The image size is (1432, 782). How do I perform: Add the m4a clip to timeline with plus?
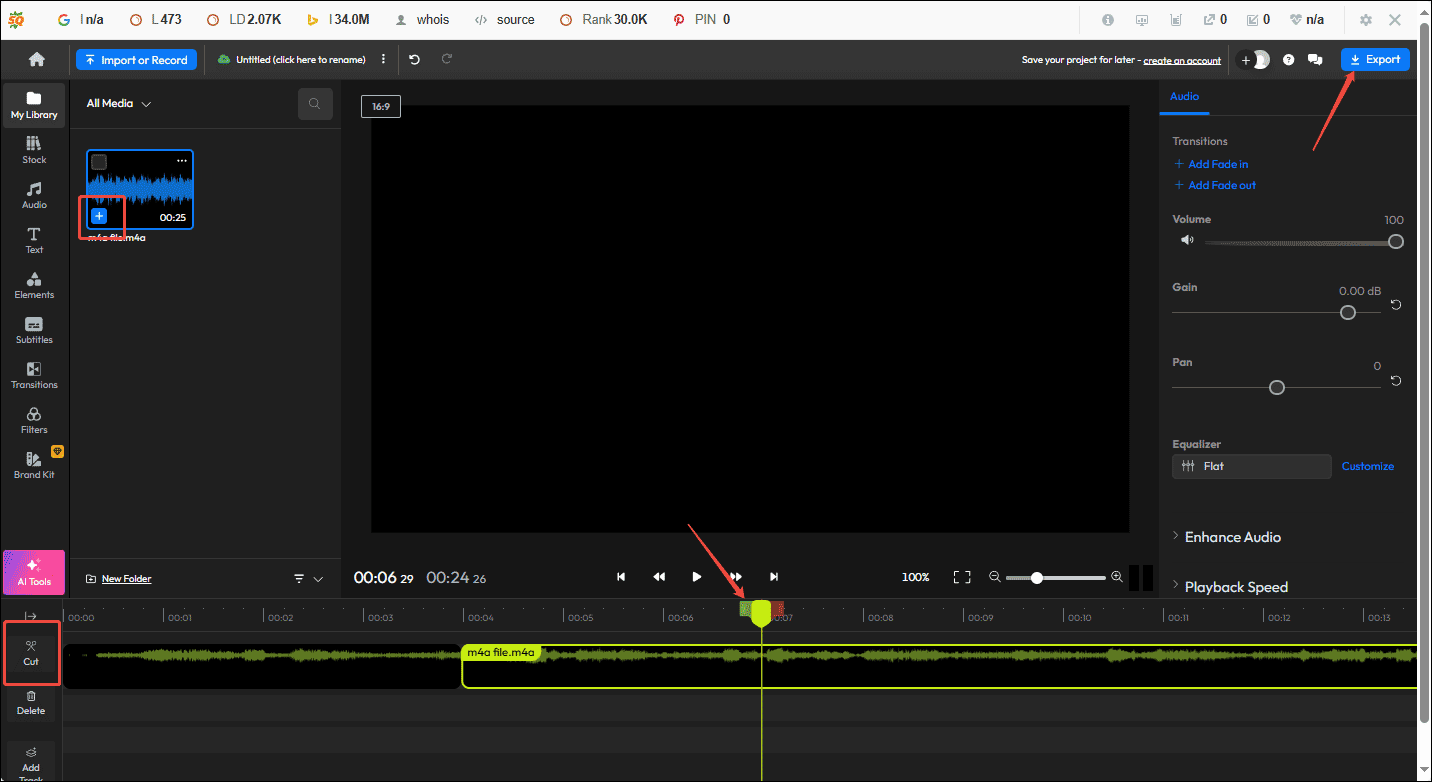click(x=99, y=216)
